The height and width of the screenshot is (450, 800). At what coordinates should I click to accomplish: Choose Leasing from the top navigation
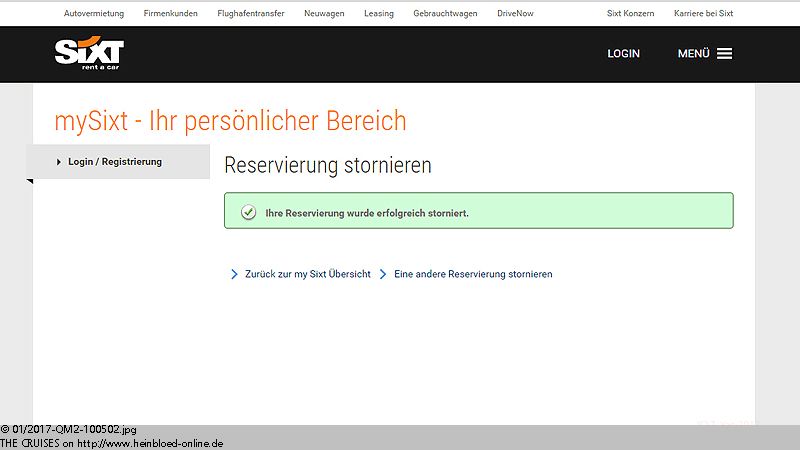[x=379, y=13]
